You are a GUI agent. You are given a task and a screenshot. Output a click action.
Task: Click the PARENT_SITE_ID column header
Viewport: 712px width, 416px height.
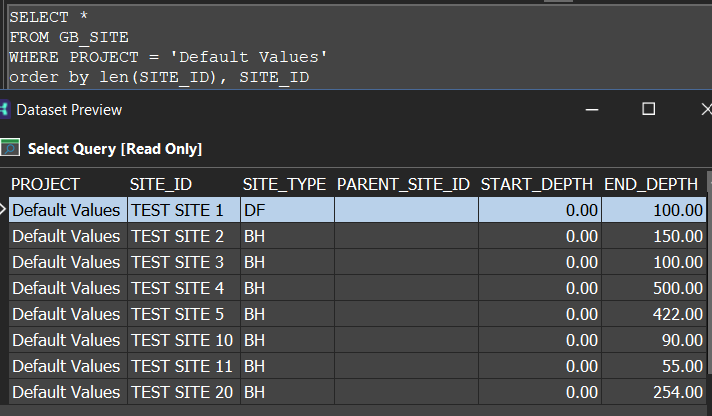pos(404,184)
